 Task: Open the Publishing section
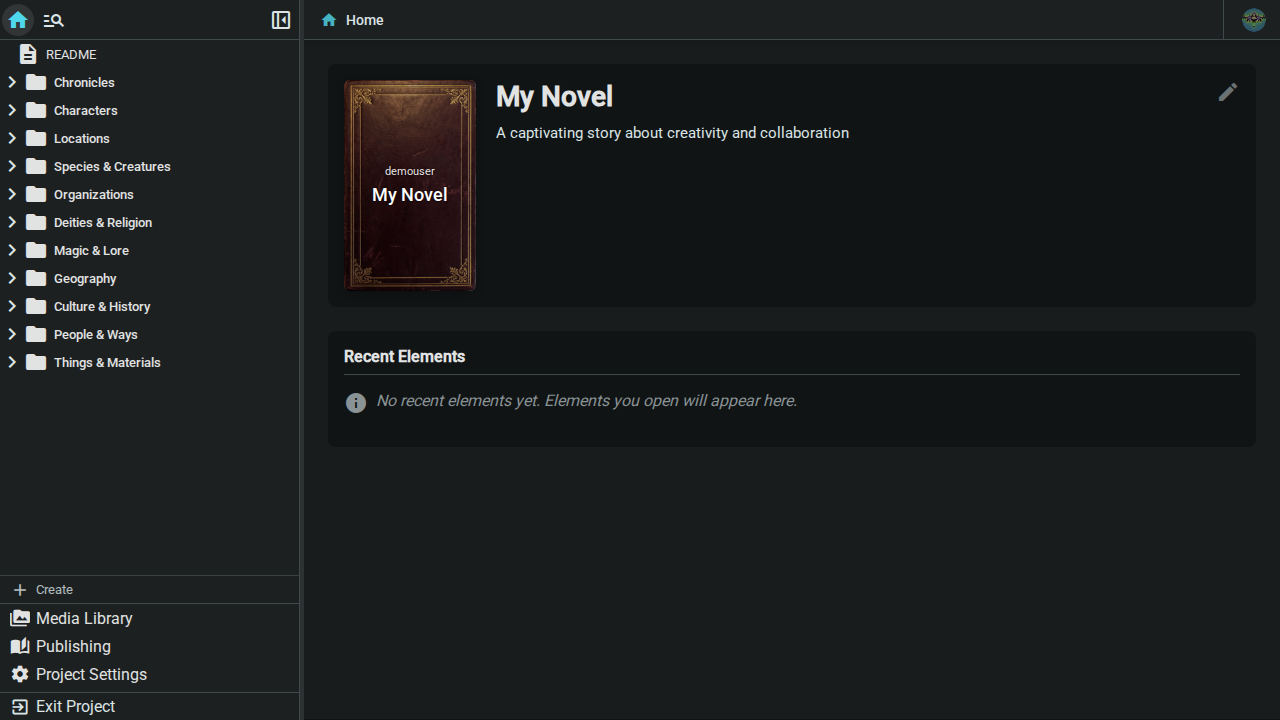tap(73, 646)
